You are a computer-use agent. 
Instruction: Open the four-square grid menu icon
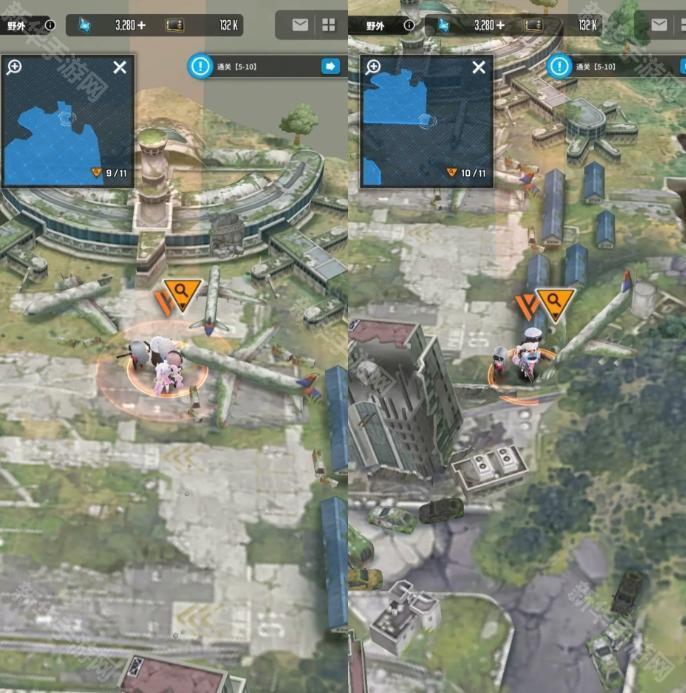pyautogui.click(x=328, y=25)
